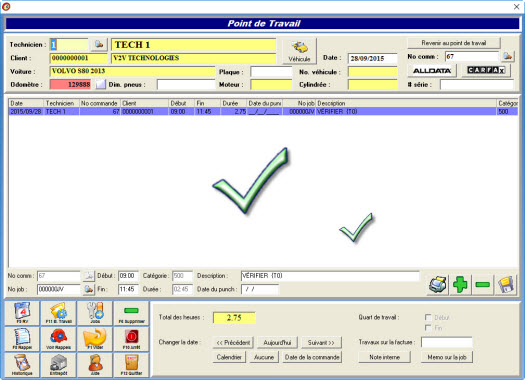Select the table row dated 2015/09/28
The image size is (525, 380).
click(263, 111)
